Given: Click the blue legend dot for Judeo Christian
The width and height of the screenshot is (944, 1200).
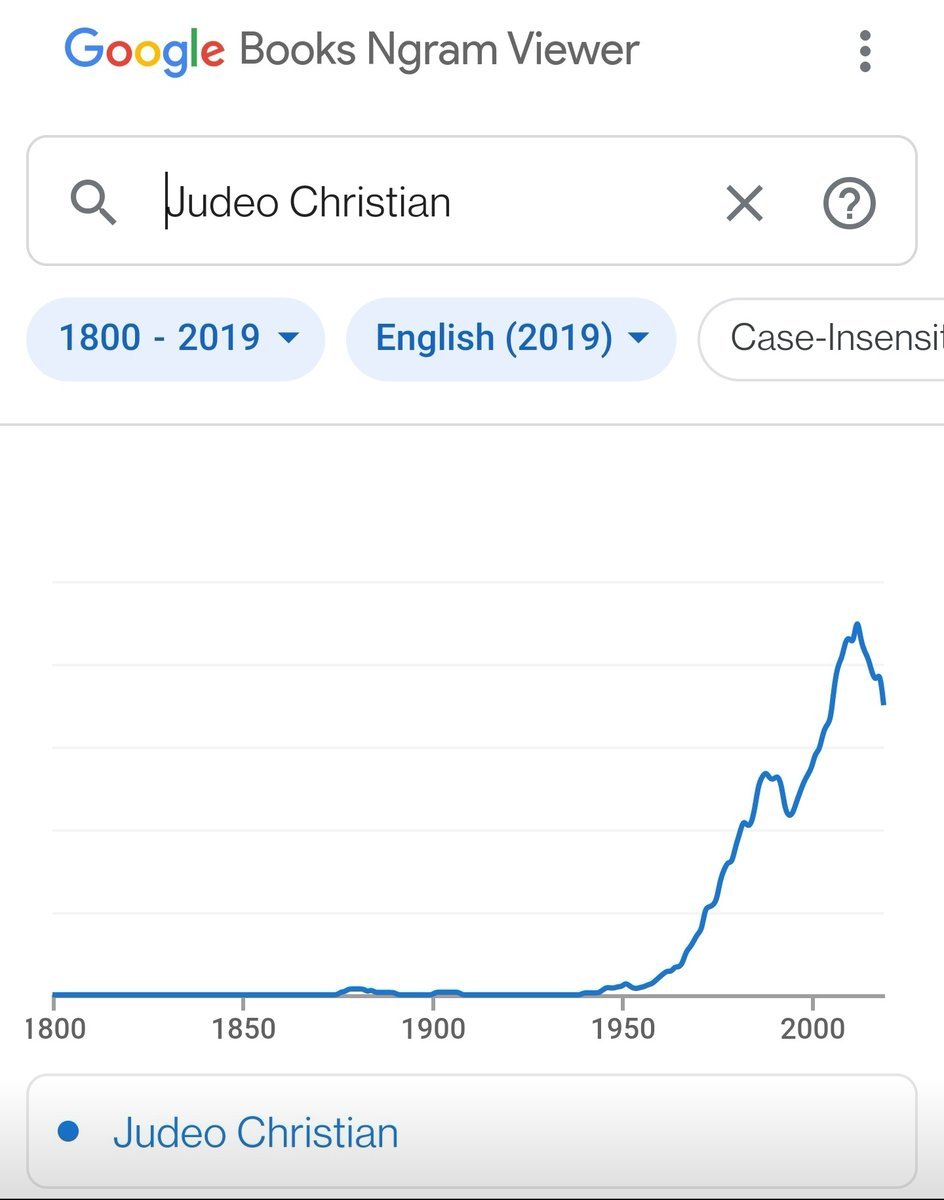Looking at the screenshot, I should coord(69,1132).
